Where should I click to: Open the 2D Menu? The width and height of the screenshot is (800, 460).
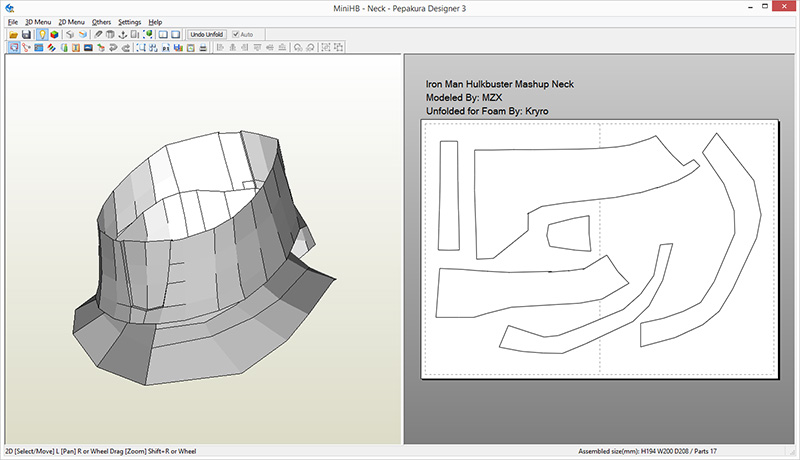pyautogui.click(x=71, y=22)
